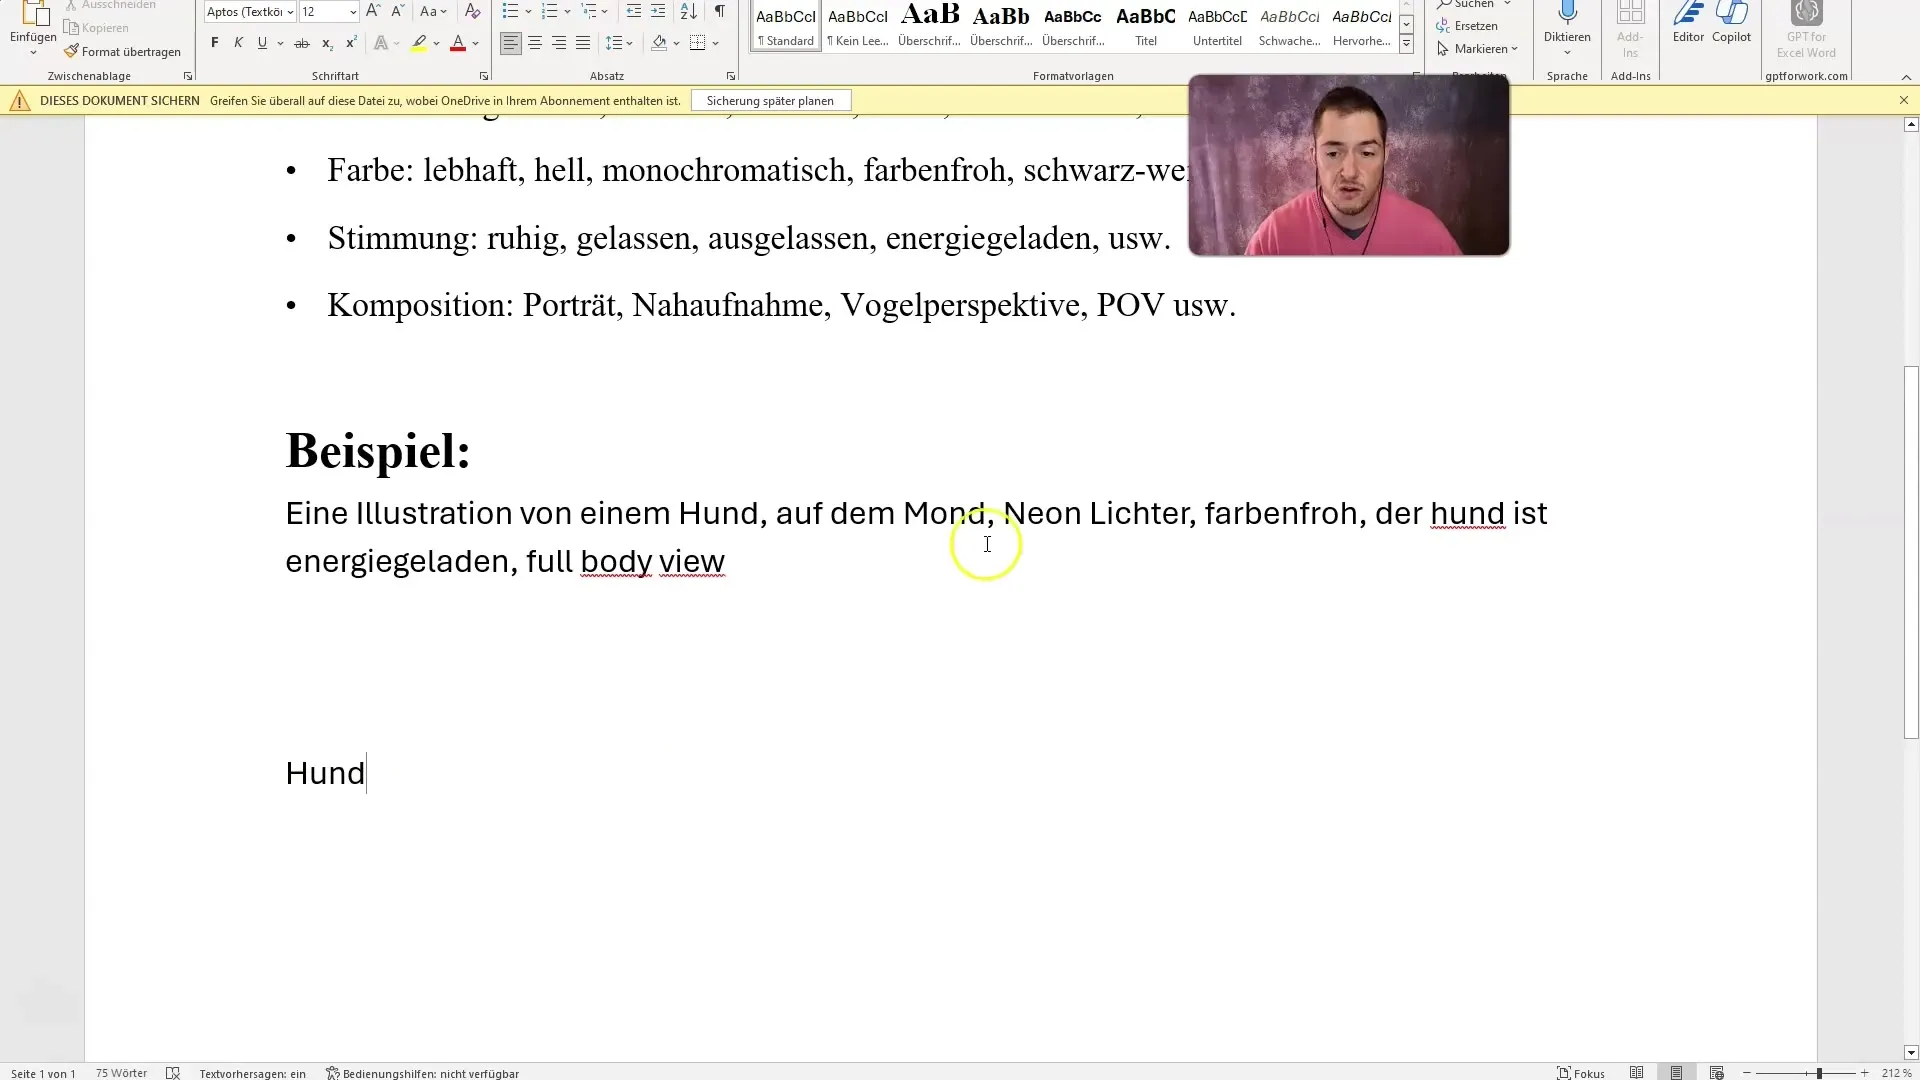
Task: Open the font name dropdown
Action: coord(290,12)
